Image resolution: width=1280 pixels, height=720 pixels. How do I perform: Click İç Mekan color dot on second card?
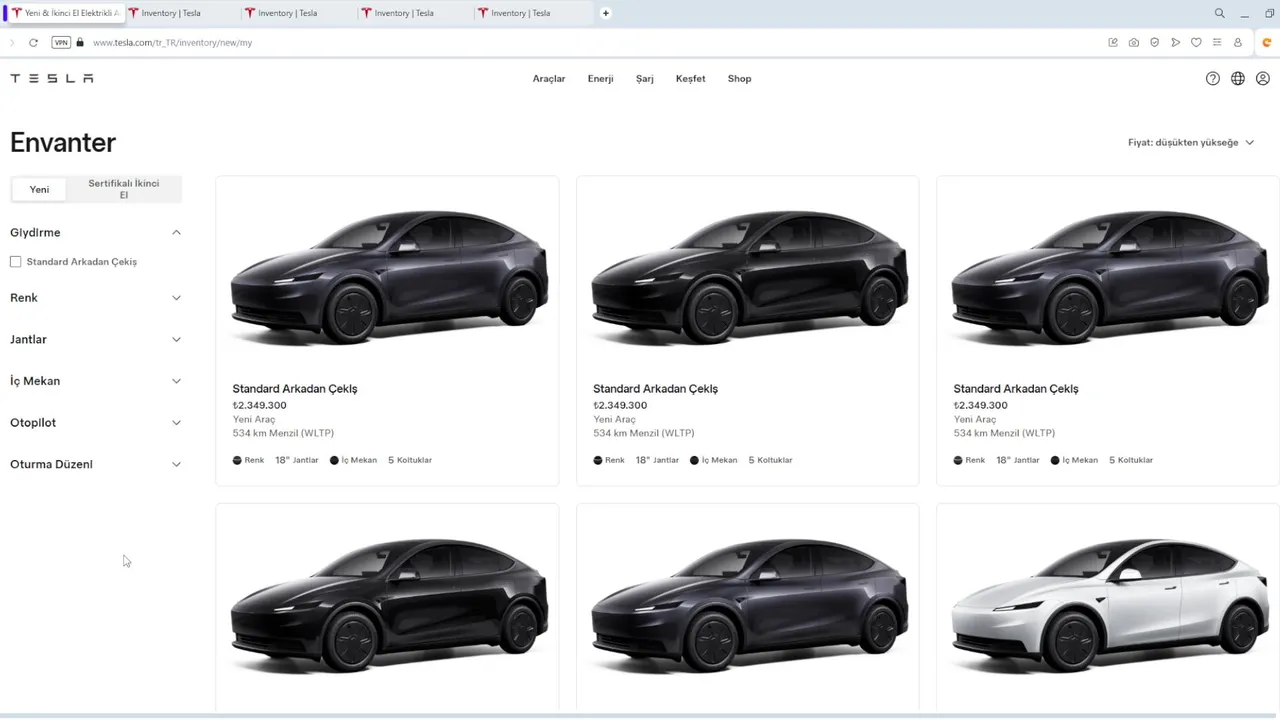(x=695, y=460)
